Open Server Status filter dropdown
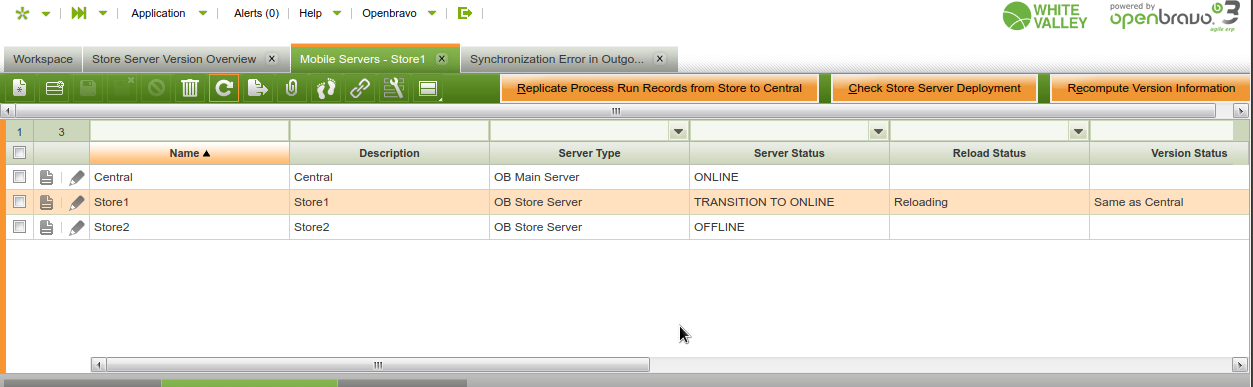 (878, 132)
